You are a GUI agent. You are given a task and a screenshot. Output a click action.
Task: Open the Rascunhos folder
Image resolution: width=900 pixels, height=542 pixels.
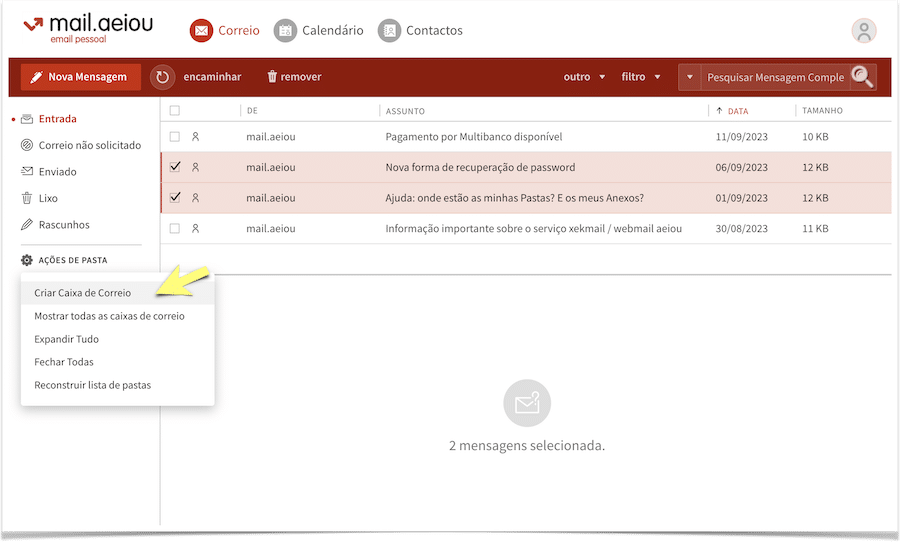64,225
